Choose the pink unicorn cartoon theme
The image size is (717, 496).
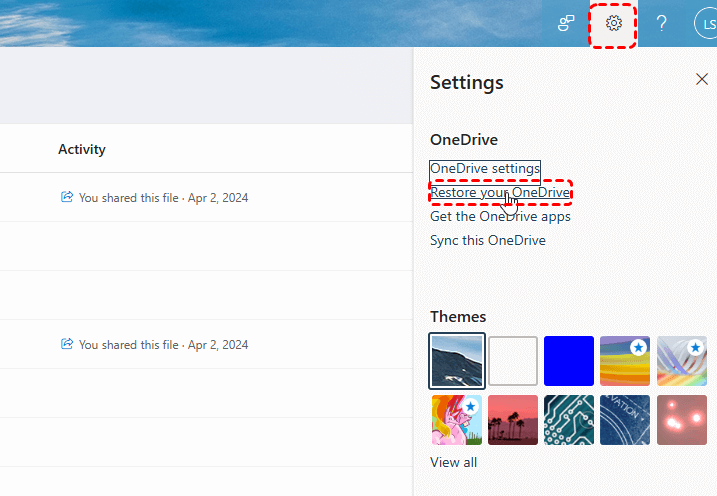pyautogui.click(x=457, y=420)
